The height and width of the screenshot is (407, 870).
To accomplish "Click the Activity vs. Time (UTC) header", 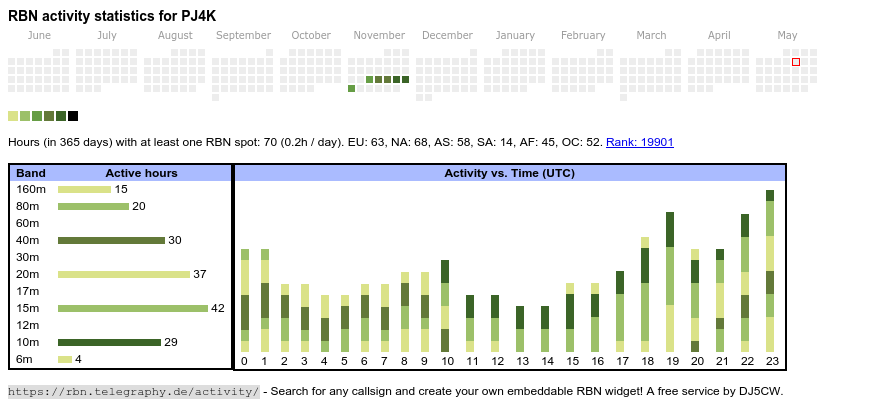I will coord(509,173).
